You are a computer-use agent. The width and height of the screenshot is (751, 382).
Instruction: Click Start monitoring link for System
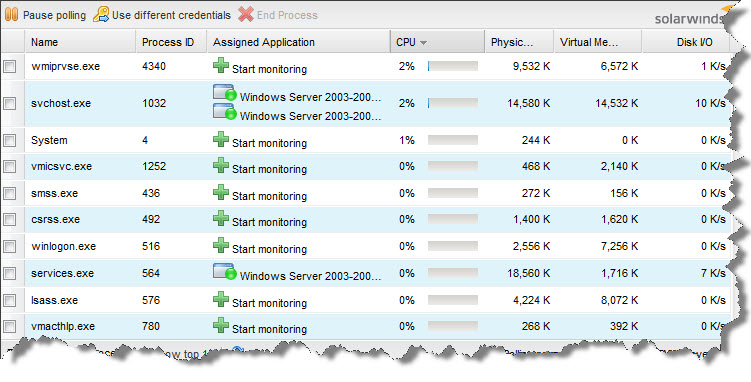coord(269,143)
